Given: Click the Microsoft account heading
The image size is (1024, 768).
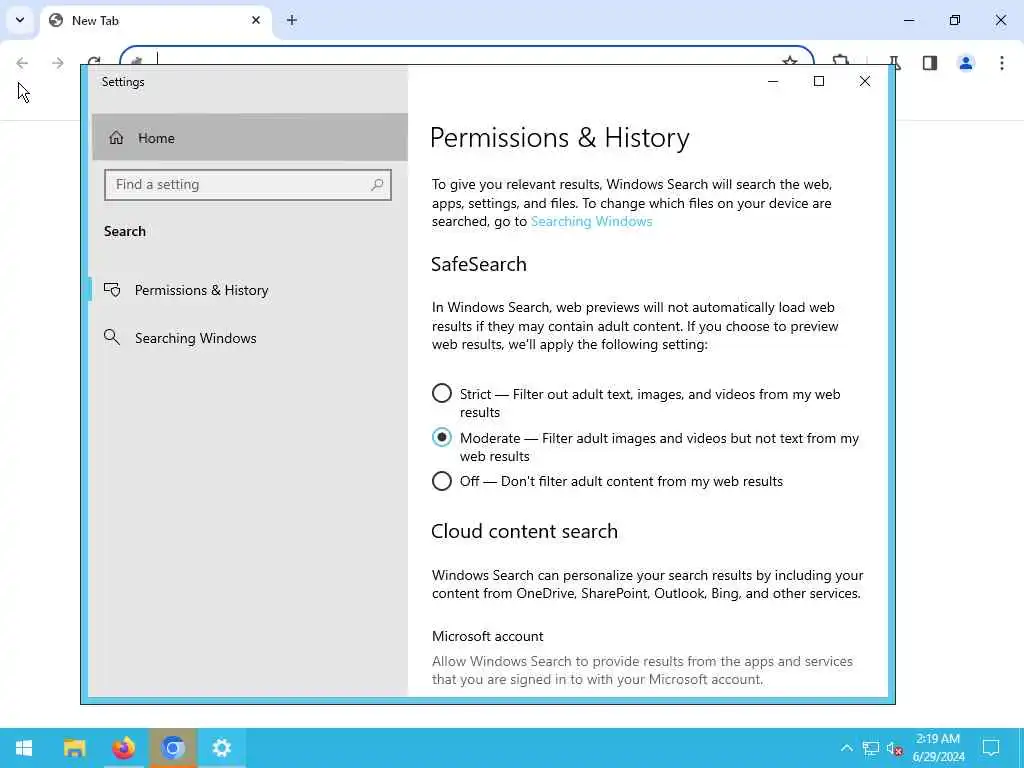Looking at the screenshot, I should tap(487, 636).
